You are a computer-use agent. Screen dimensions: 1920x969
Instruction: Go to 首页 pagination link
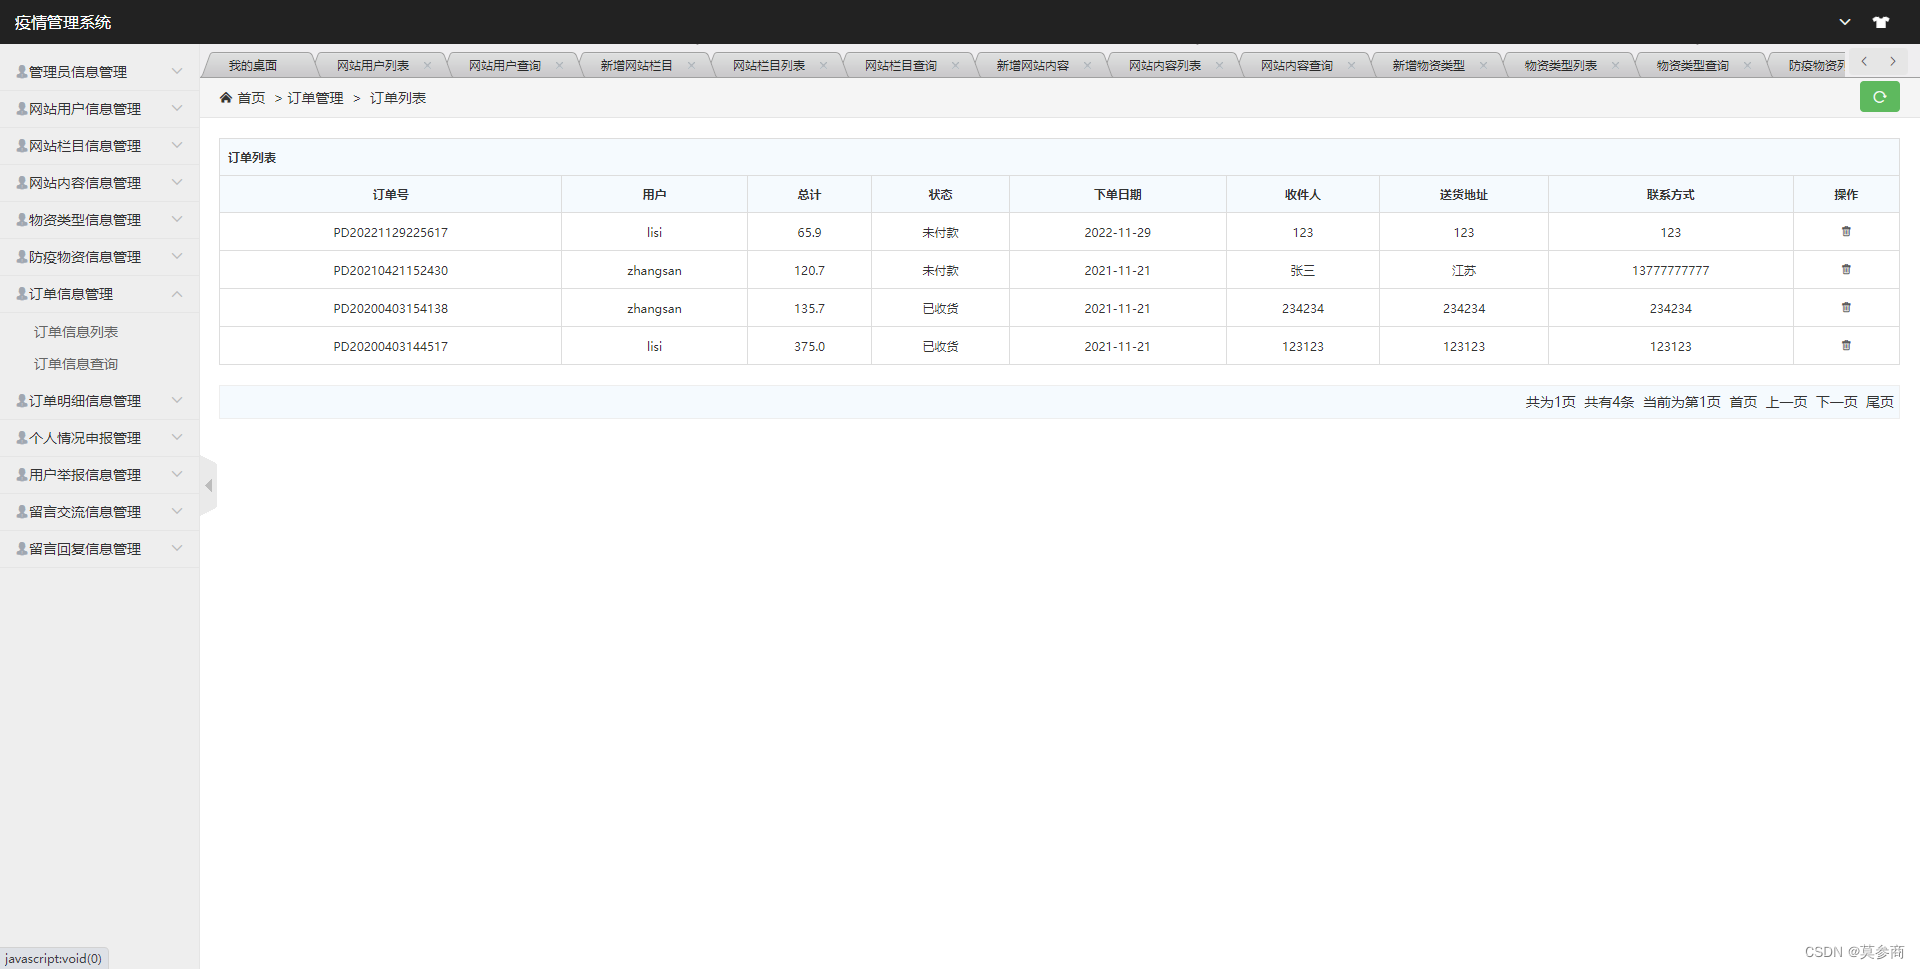[1743, 402]
